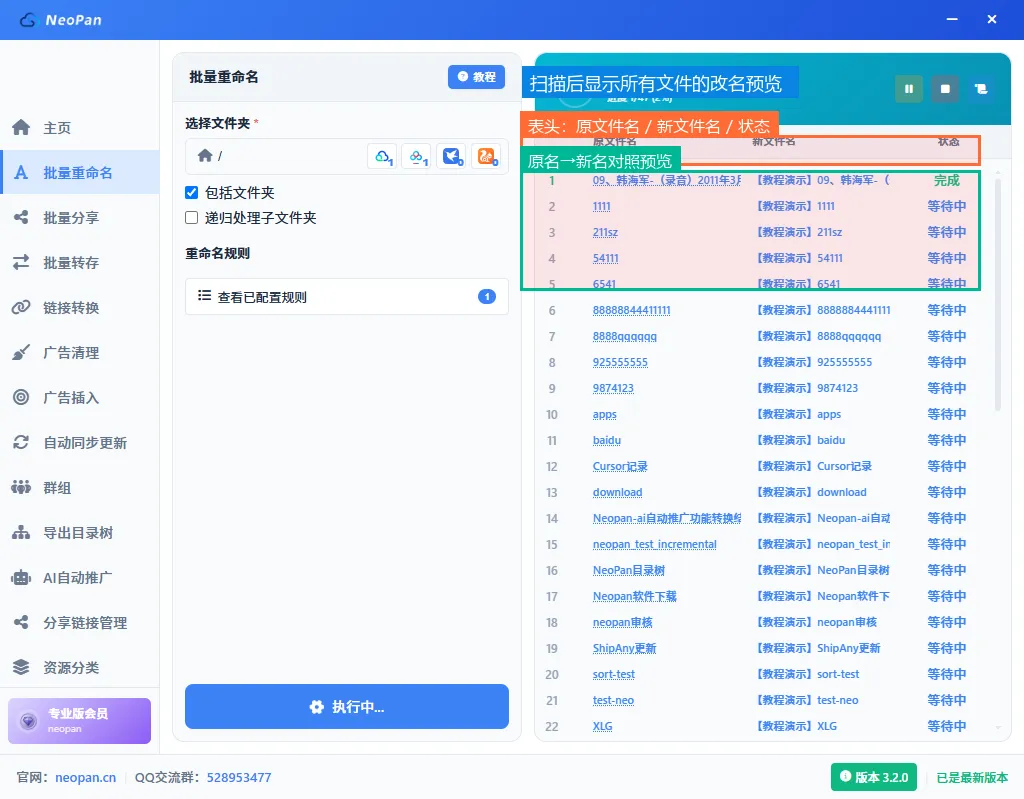
Task: Click original filename Cursor记录
Action: coord(620,466)
